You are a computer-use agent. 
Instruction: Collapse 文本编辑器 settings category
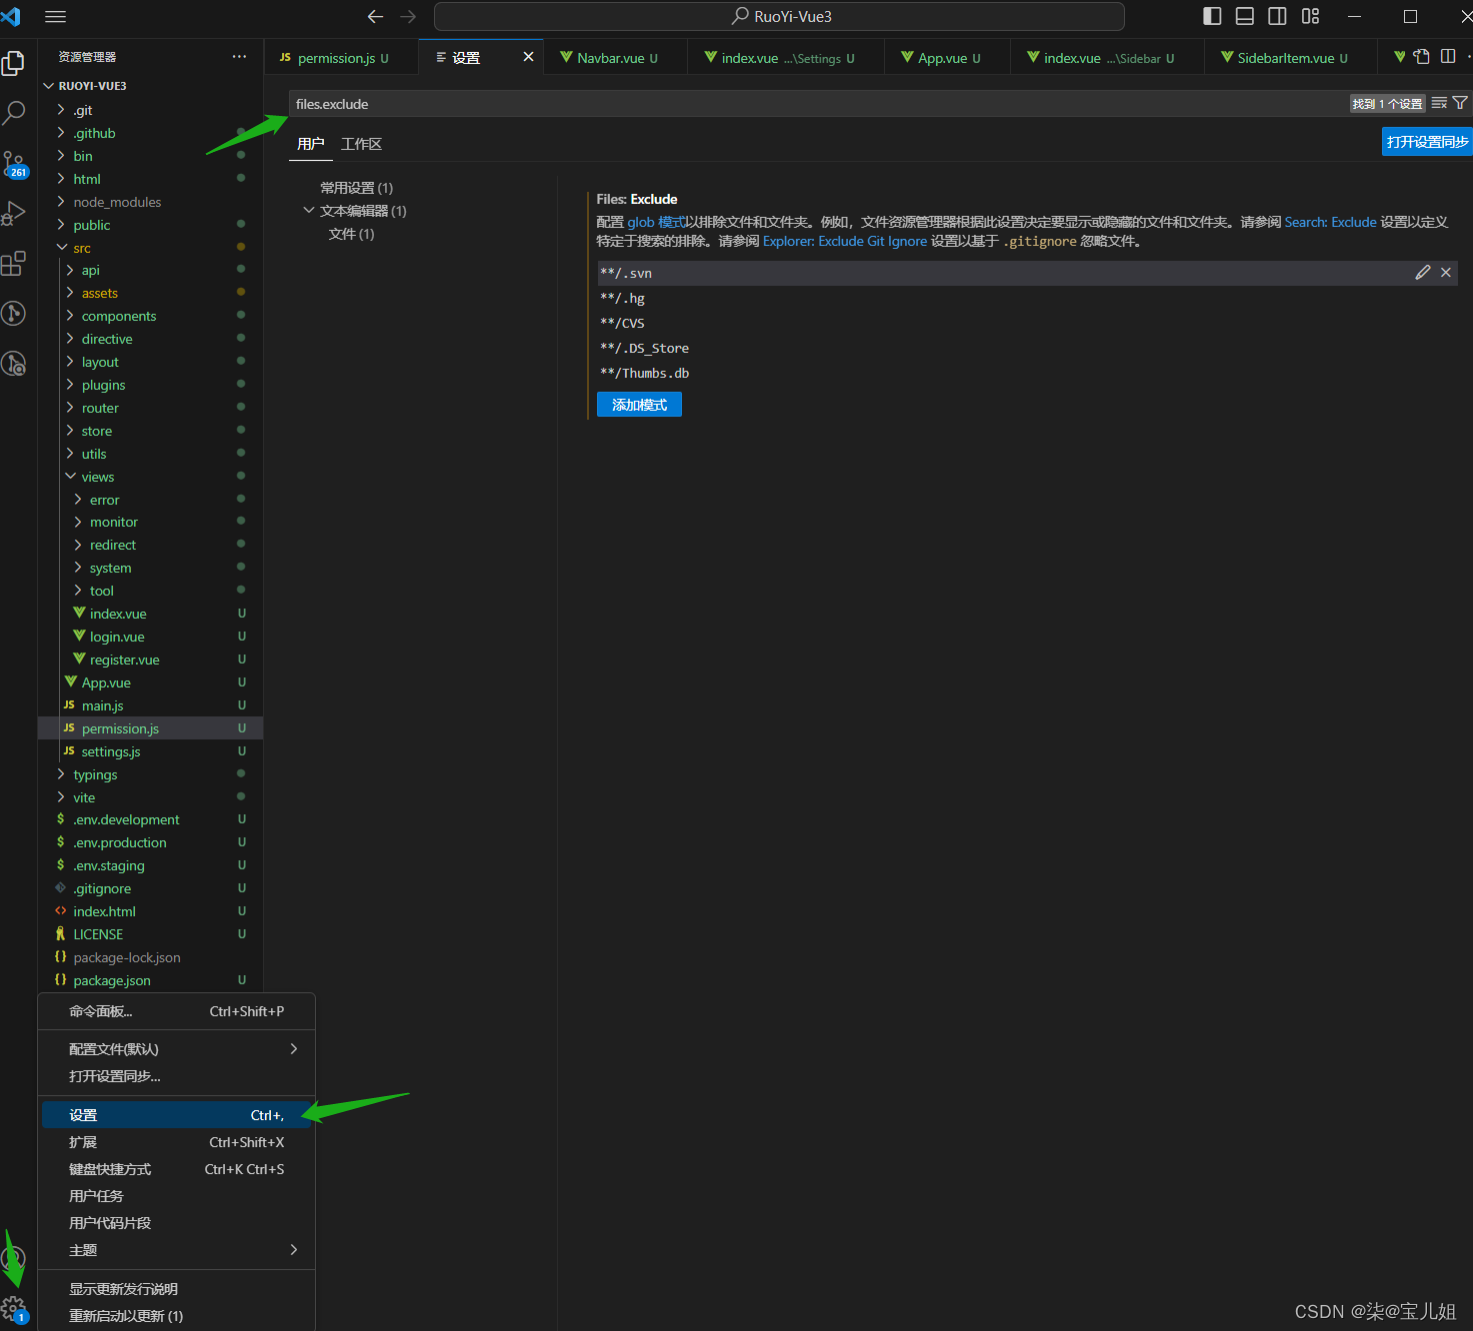pyautogui.click(x=309, y=211)
